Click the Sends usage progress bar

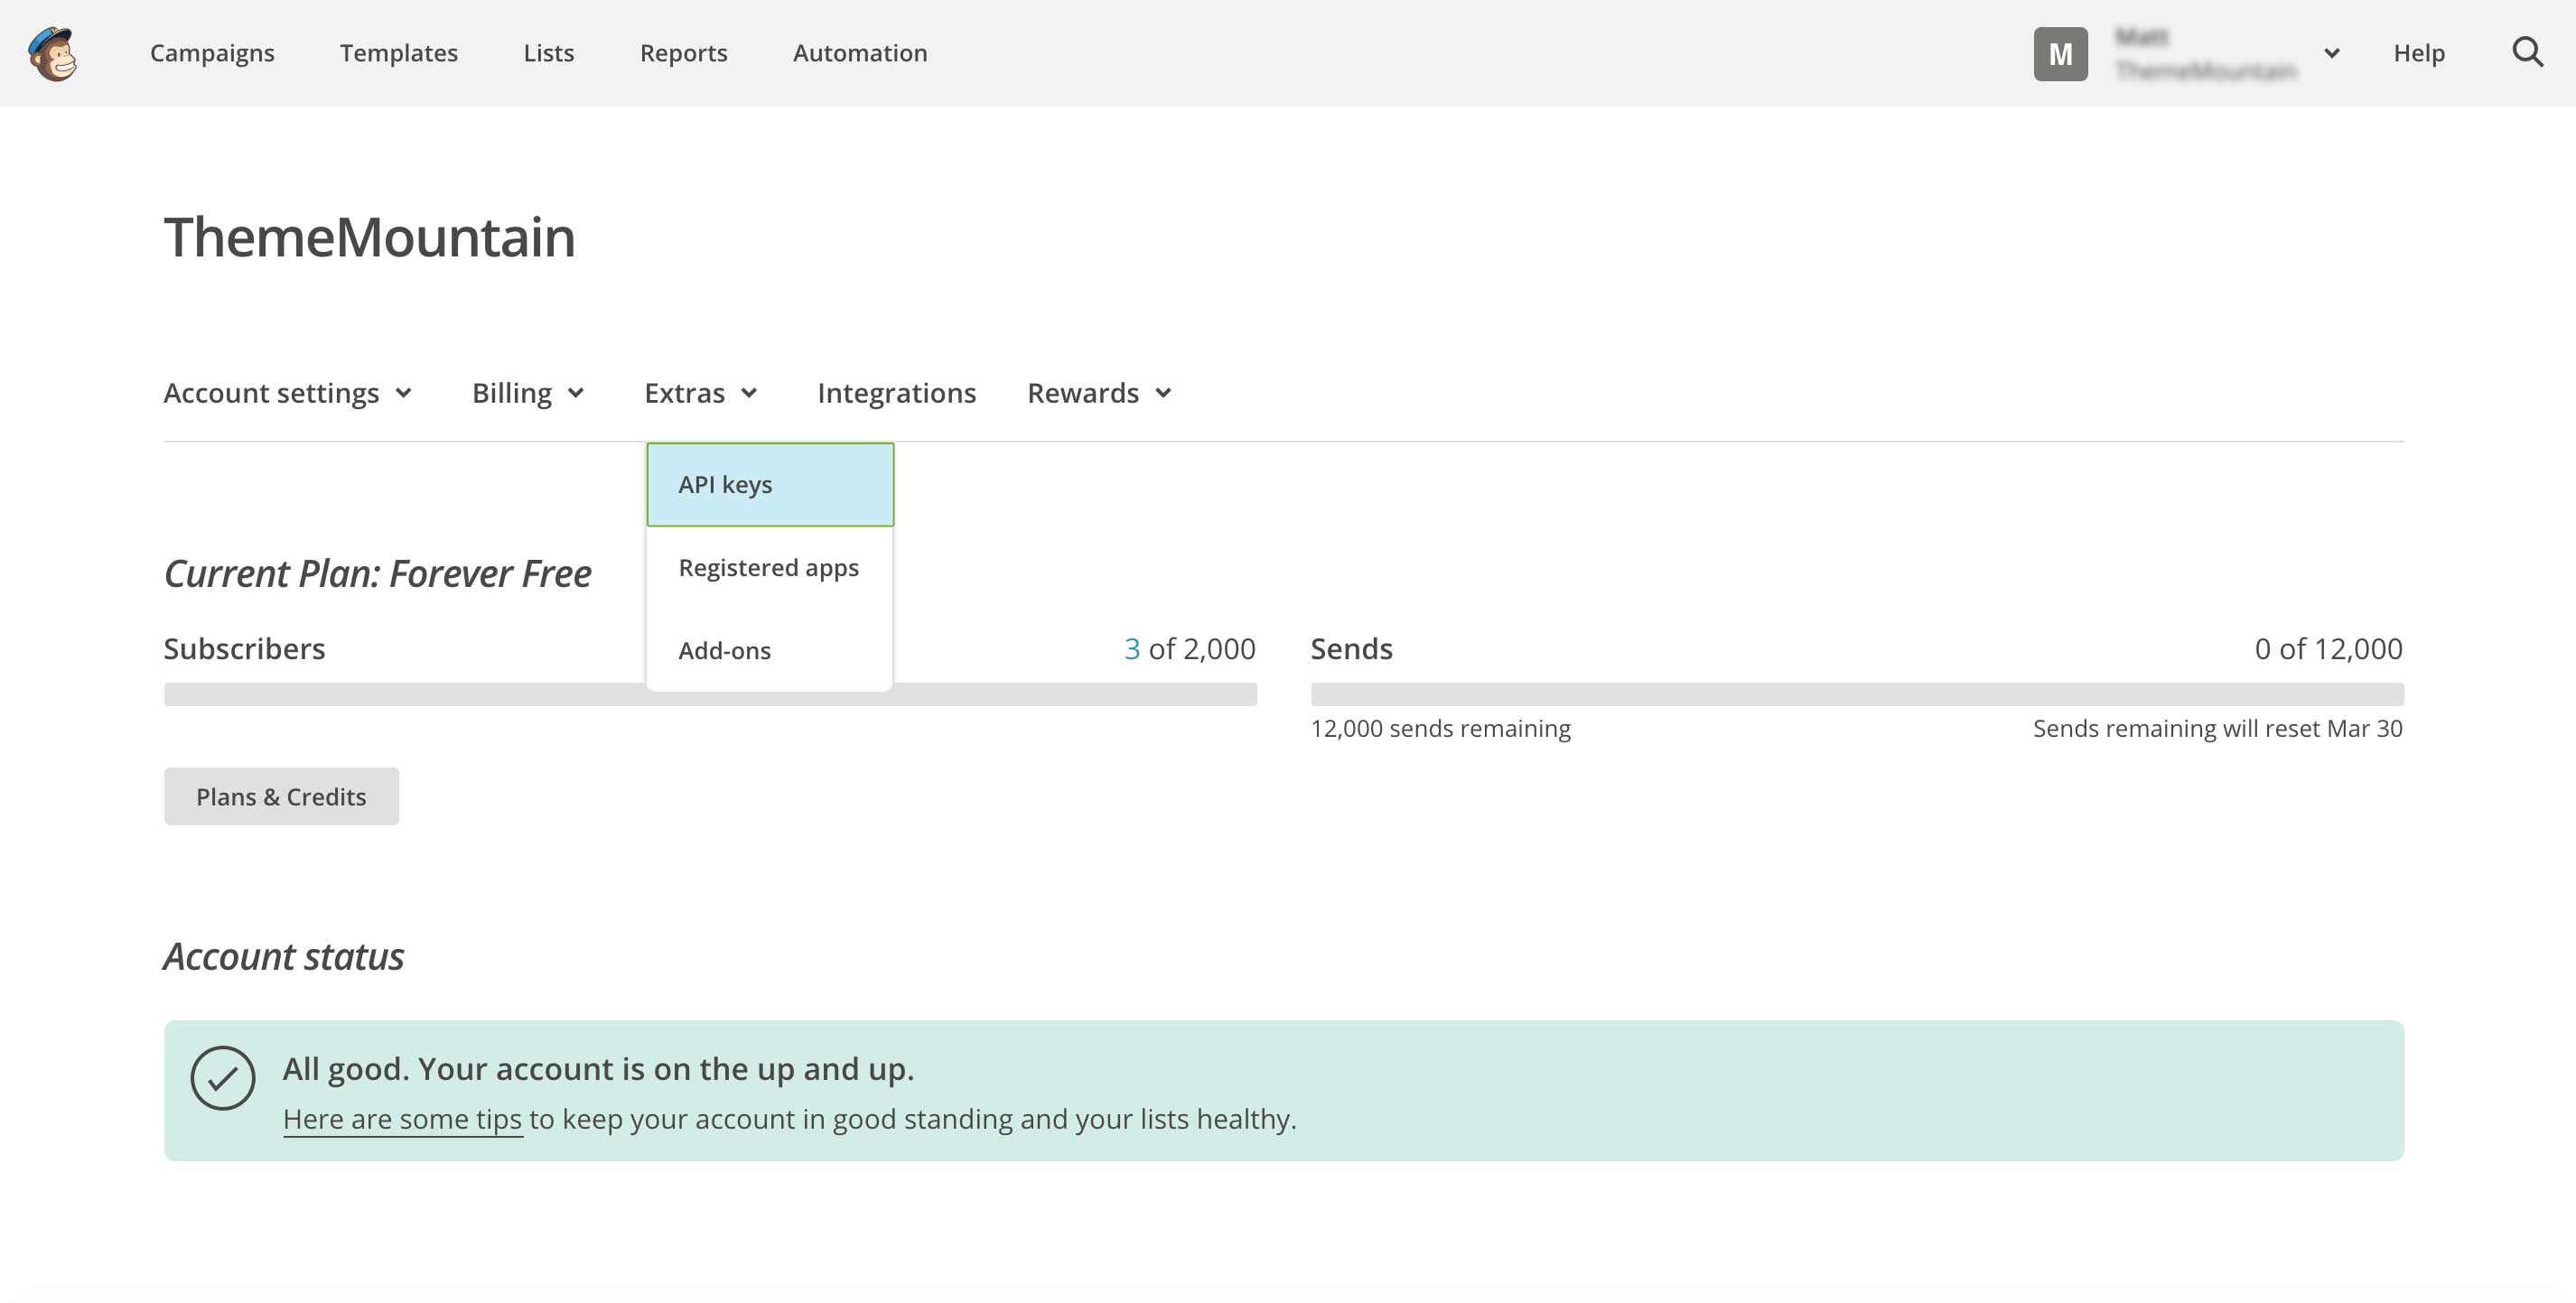coord(1857,694)
